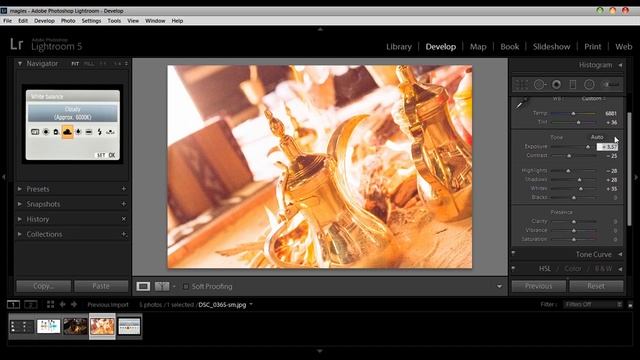Image resolution: width=640 pixels, height=360 pixels.
Task: Switch to the Slideshow module
Action: coord(551,47)
